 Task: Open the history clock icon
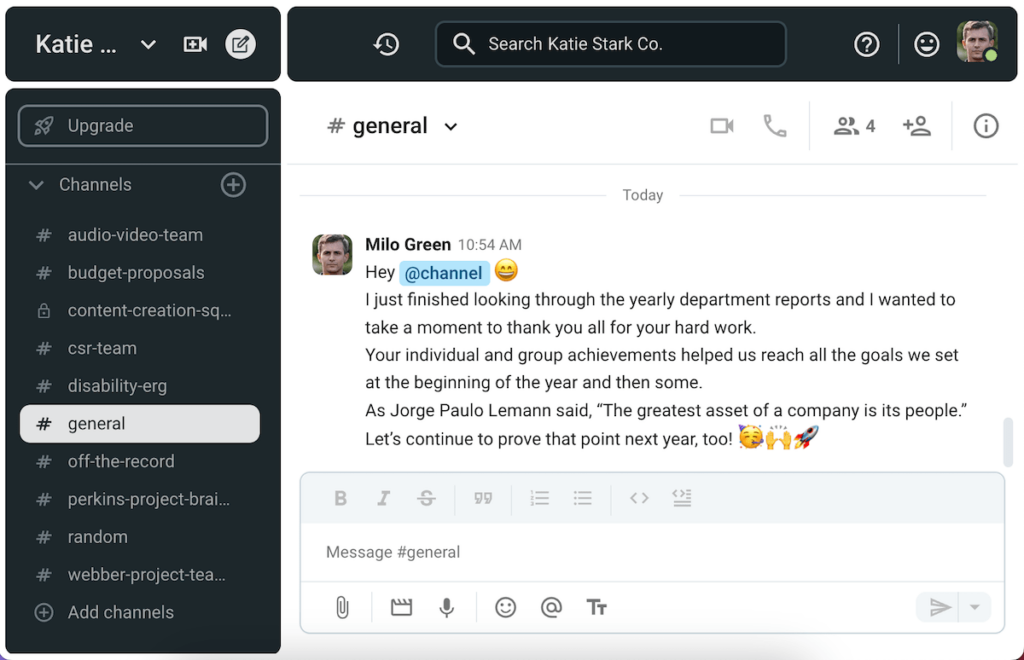tap(387, 44)
